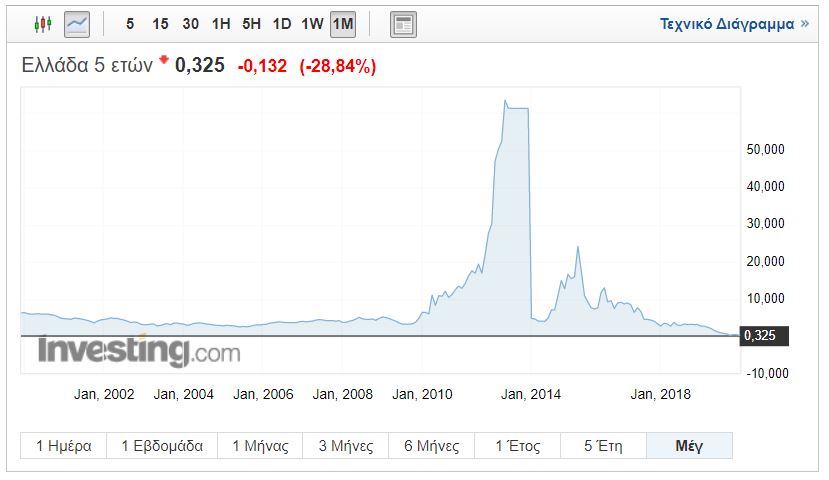Choose the 30 minute interval
Screen dimensions: 829x480
click(190, 24)
